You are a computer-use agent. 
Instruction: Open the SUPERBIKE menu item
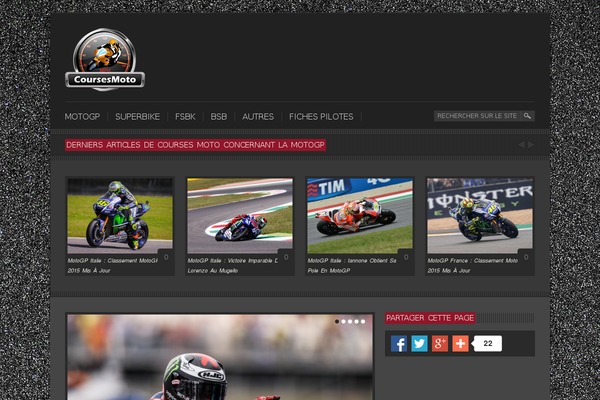click(x=137, y=117)
